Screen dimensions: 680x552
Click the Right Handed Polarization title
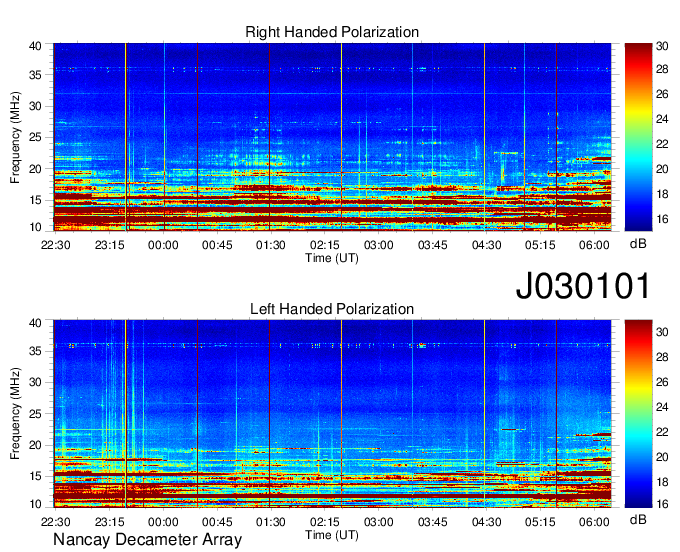point(332,32)
